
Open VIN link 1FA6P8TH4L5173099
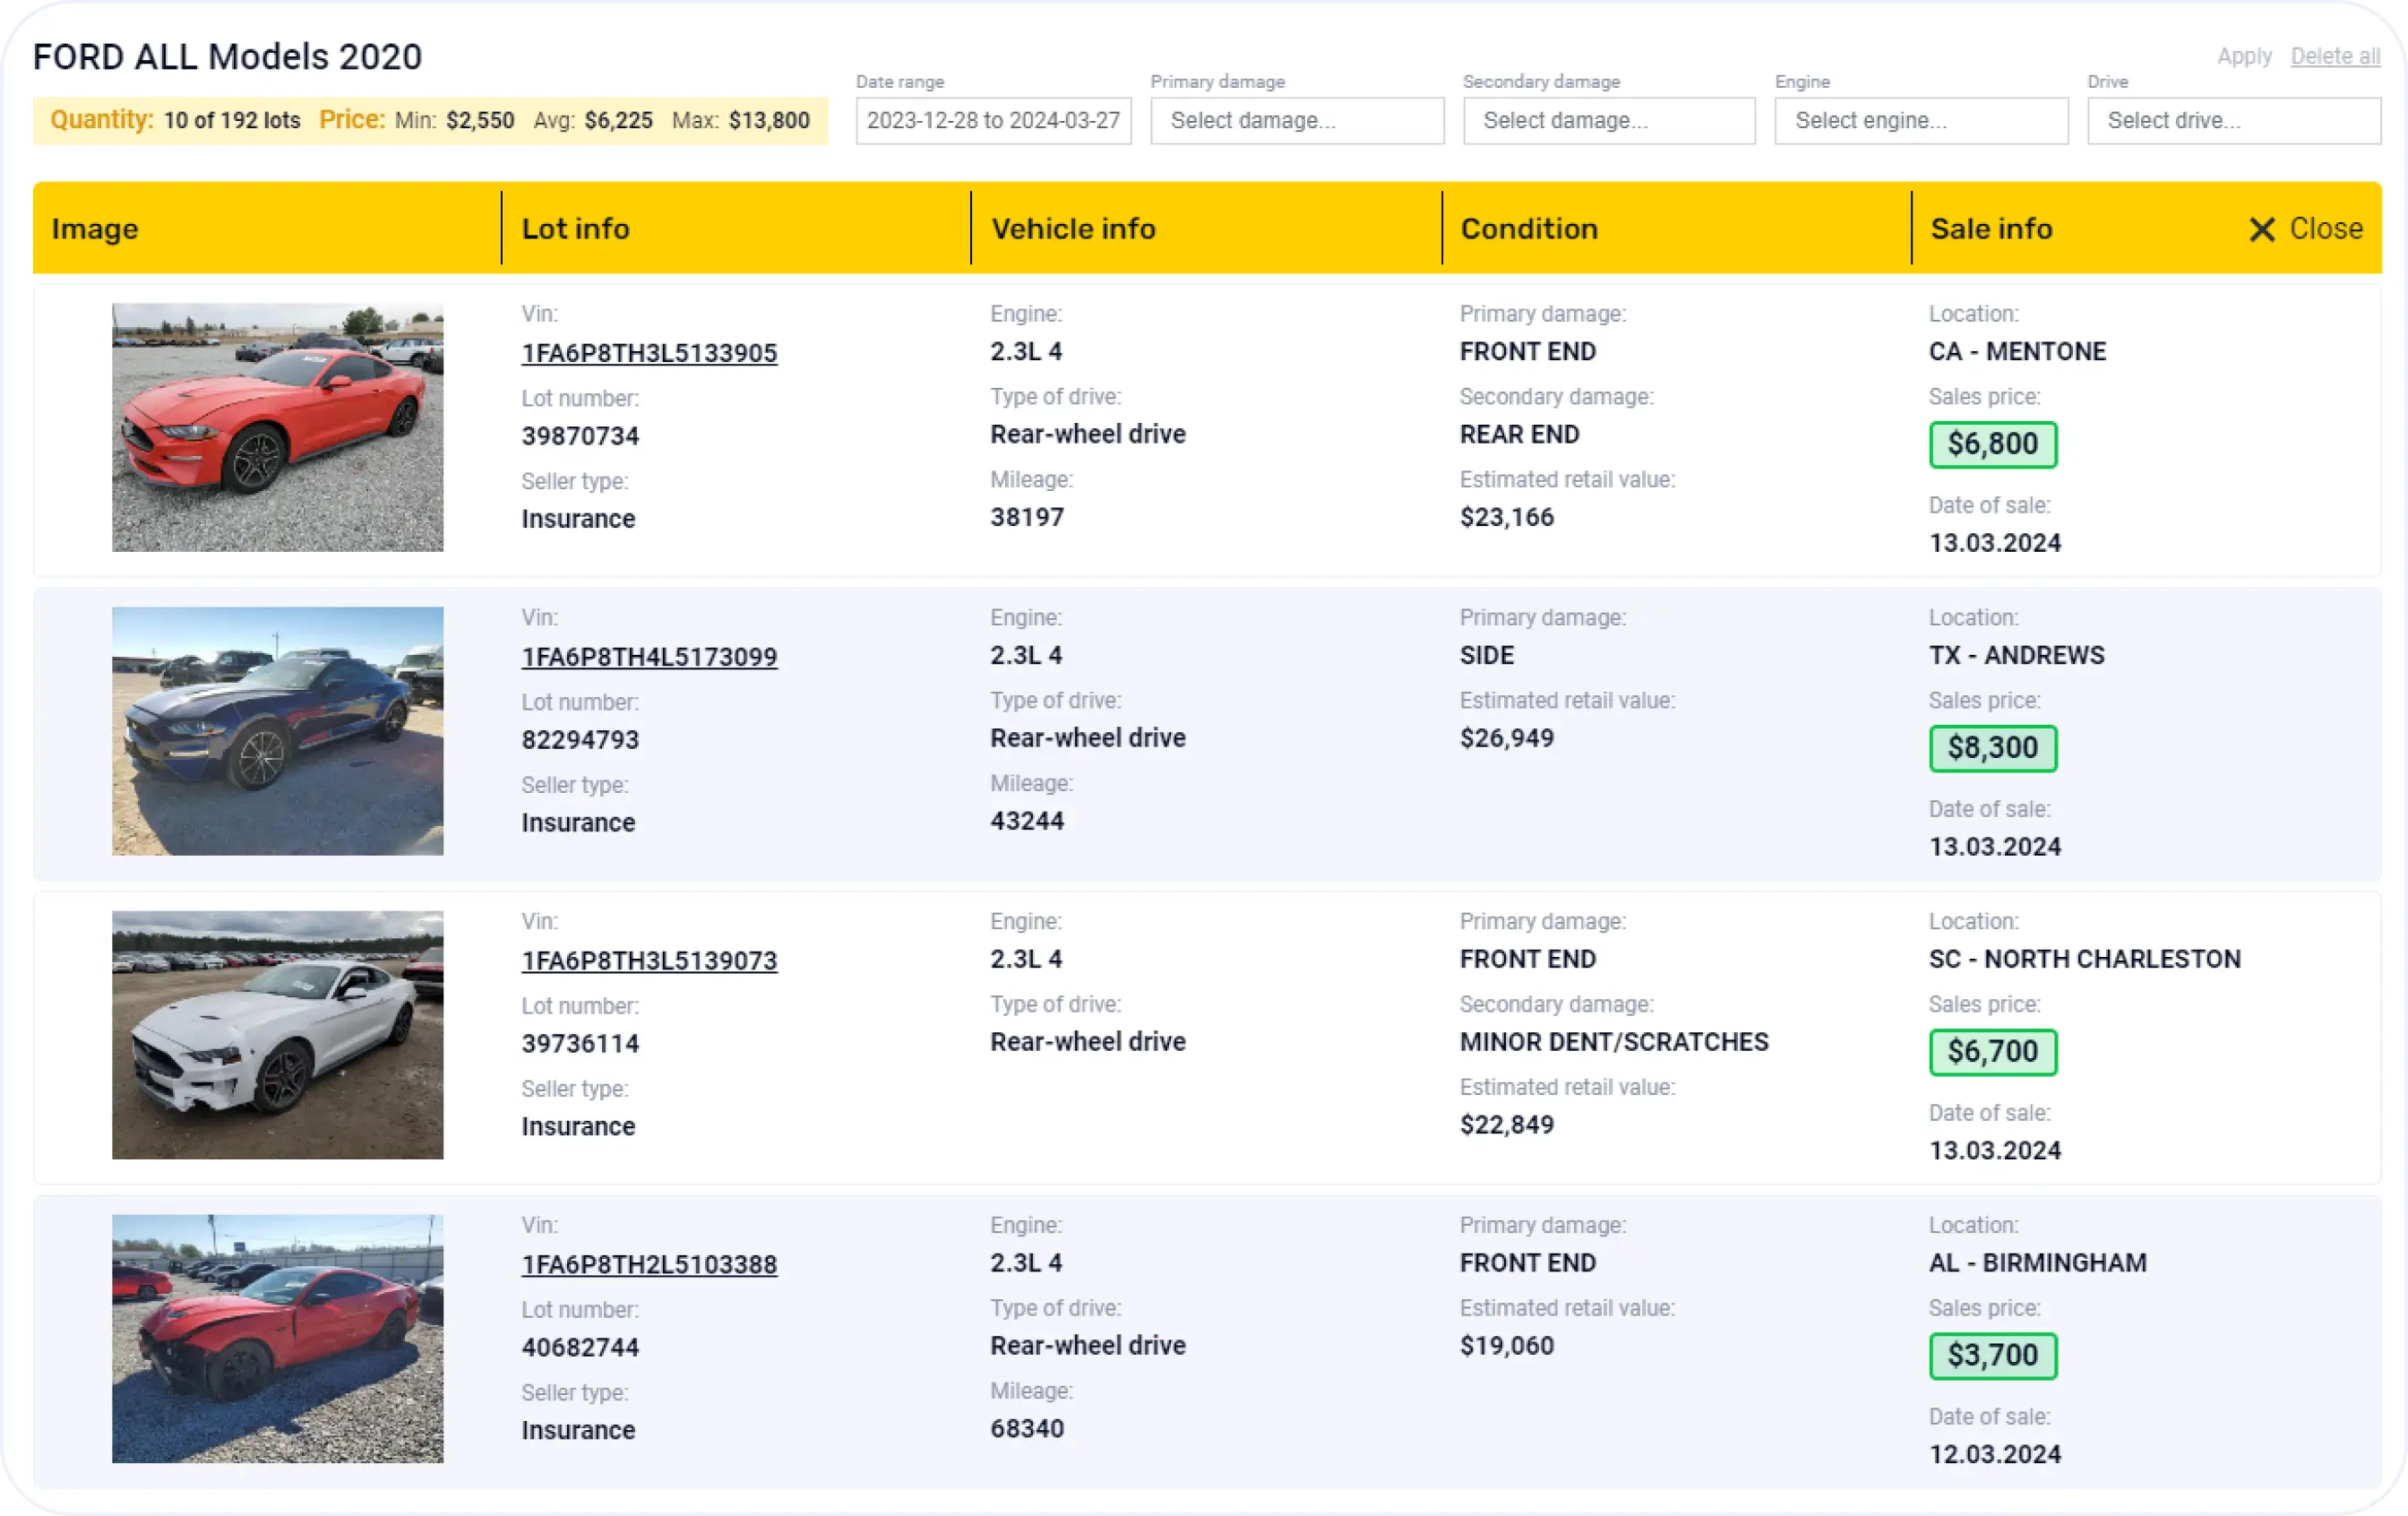(649, 657)
